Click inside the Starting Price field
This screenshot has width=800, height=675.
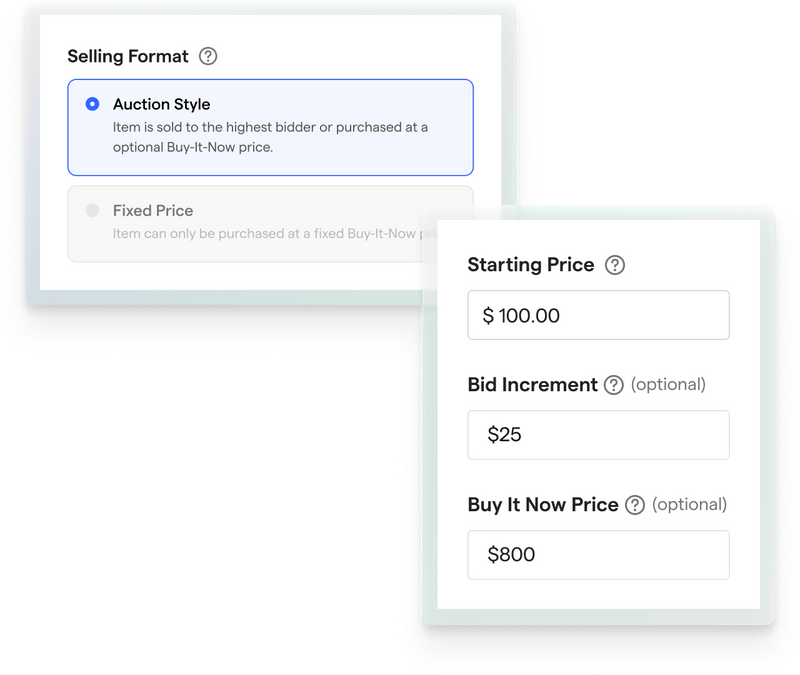click(x=598, y=315)
